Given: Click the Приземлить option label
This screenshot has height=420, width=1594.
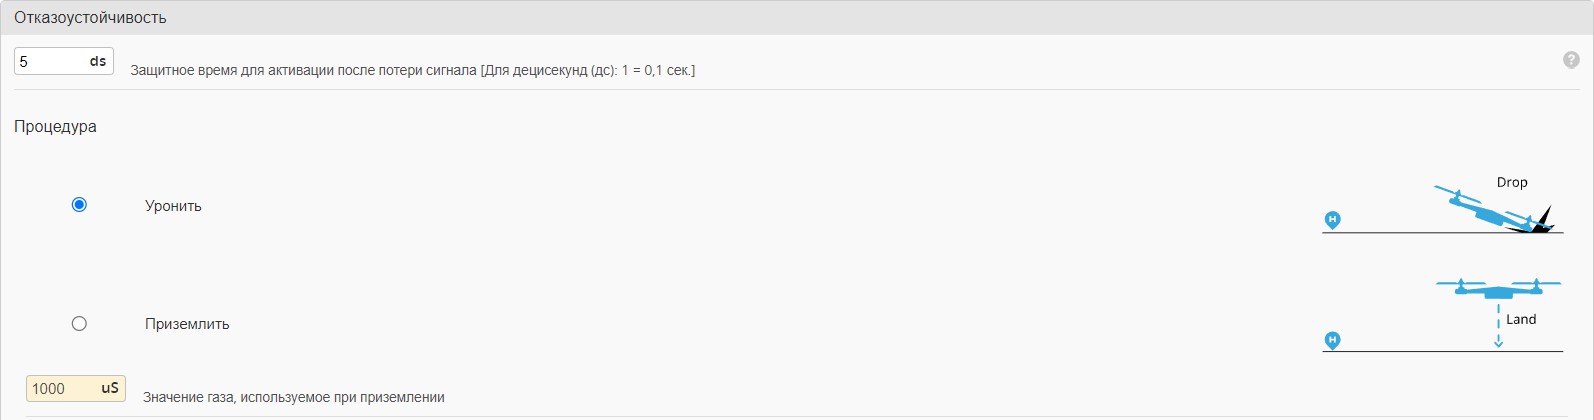Looking at the screenshot, I should coord(187,324).
